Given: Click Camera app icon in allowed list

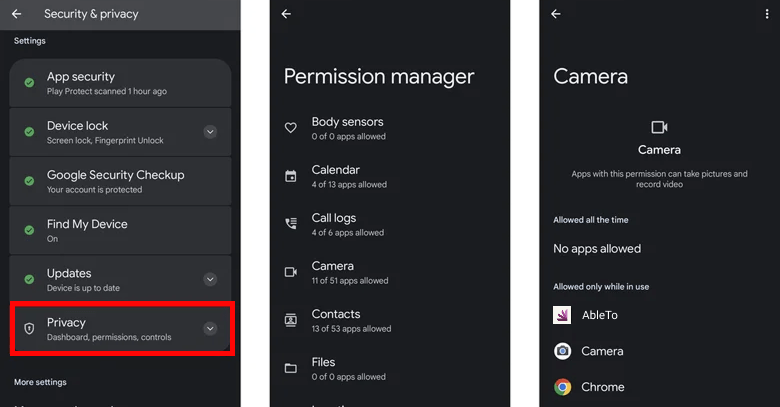Looking at the screenshot, I should pyautogui.click(x=562, y=351).
